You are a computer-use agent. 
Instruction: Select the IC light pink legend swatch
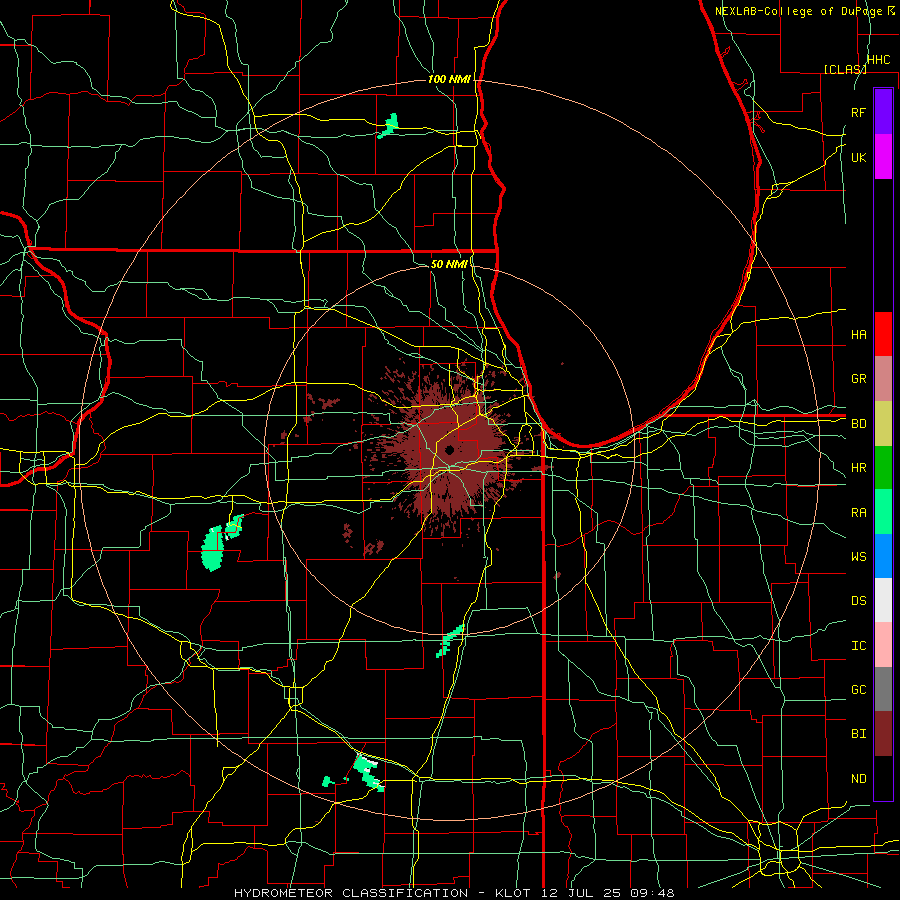coord(883,645)
